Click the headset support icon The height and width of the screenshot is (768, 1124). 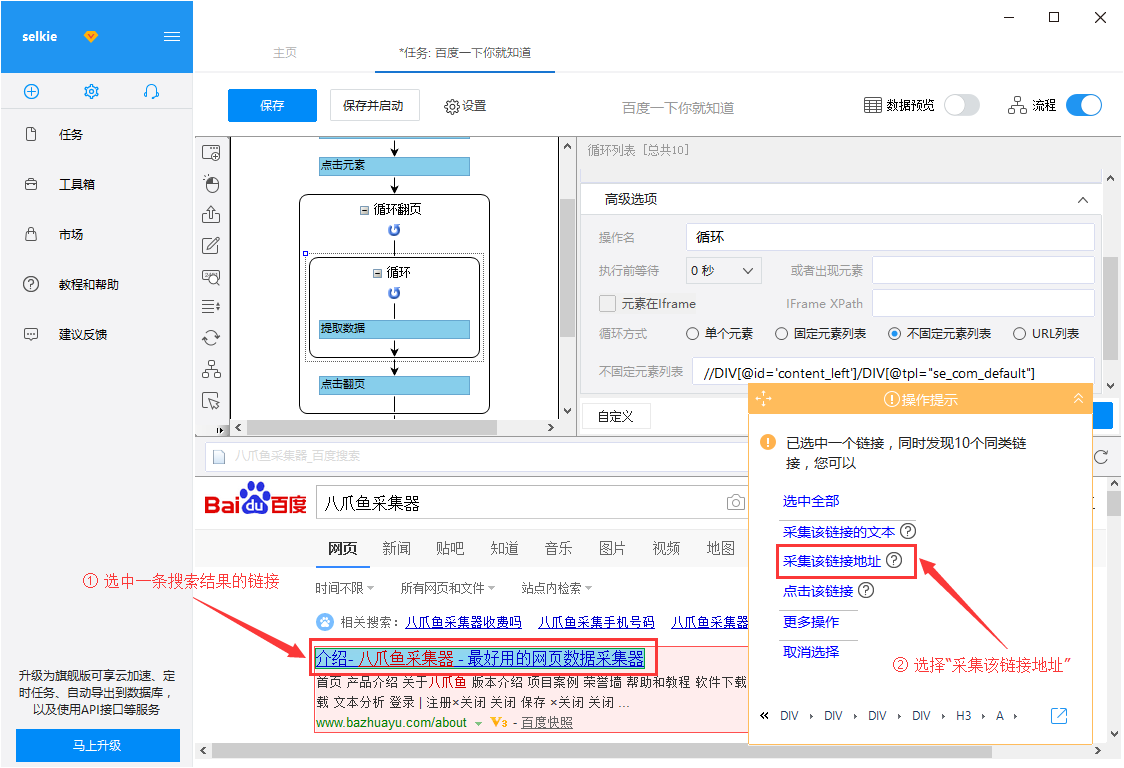pyautogui.click(x=151, y=92)
